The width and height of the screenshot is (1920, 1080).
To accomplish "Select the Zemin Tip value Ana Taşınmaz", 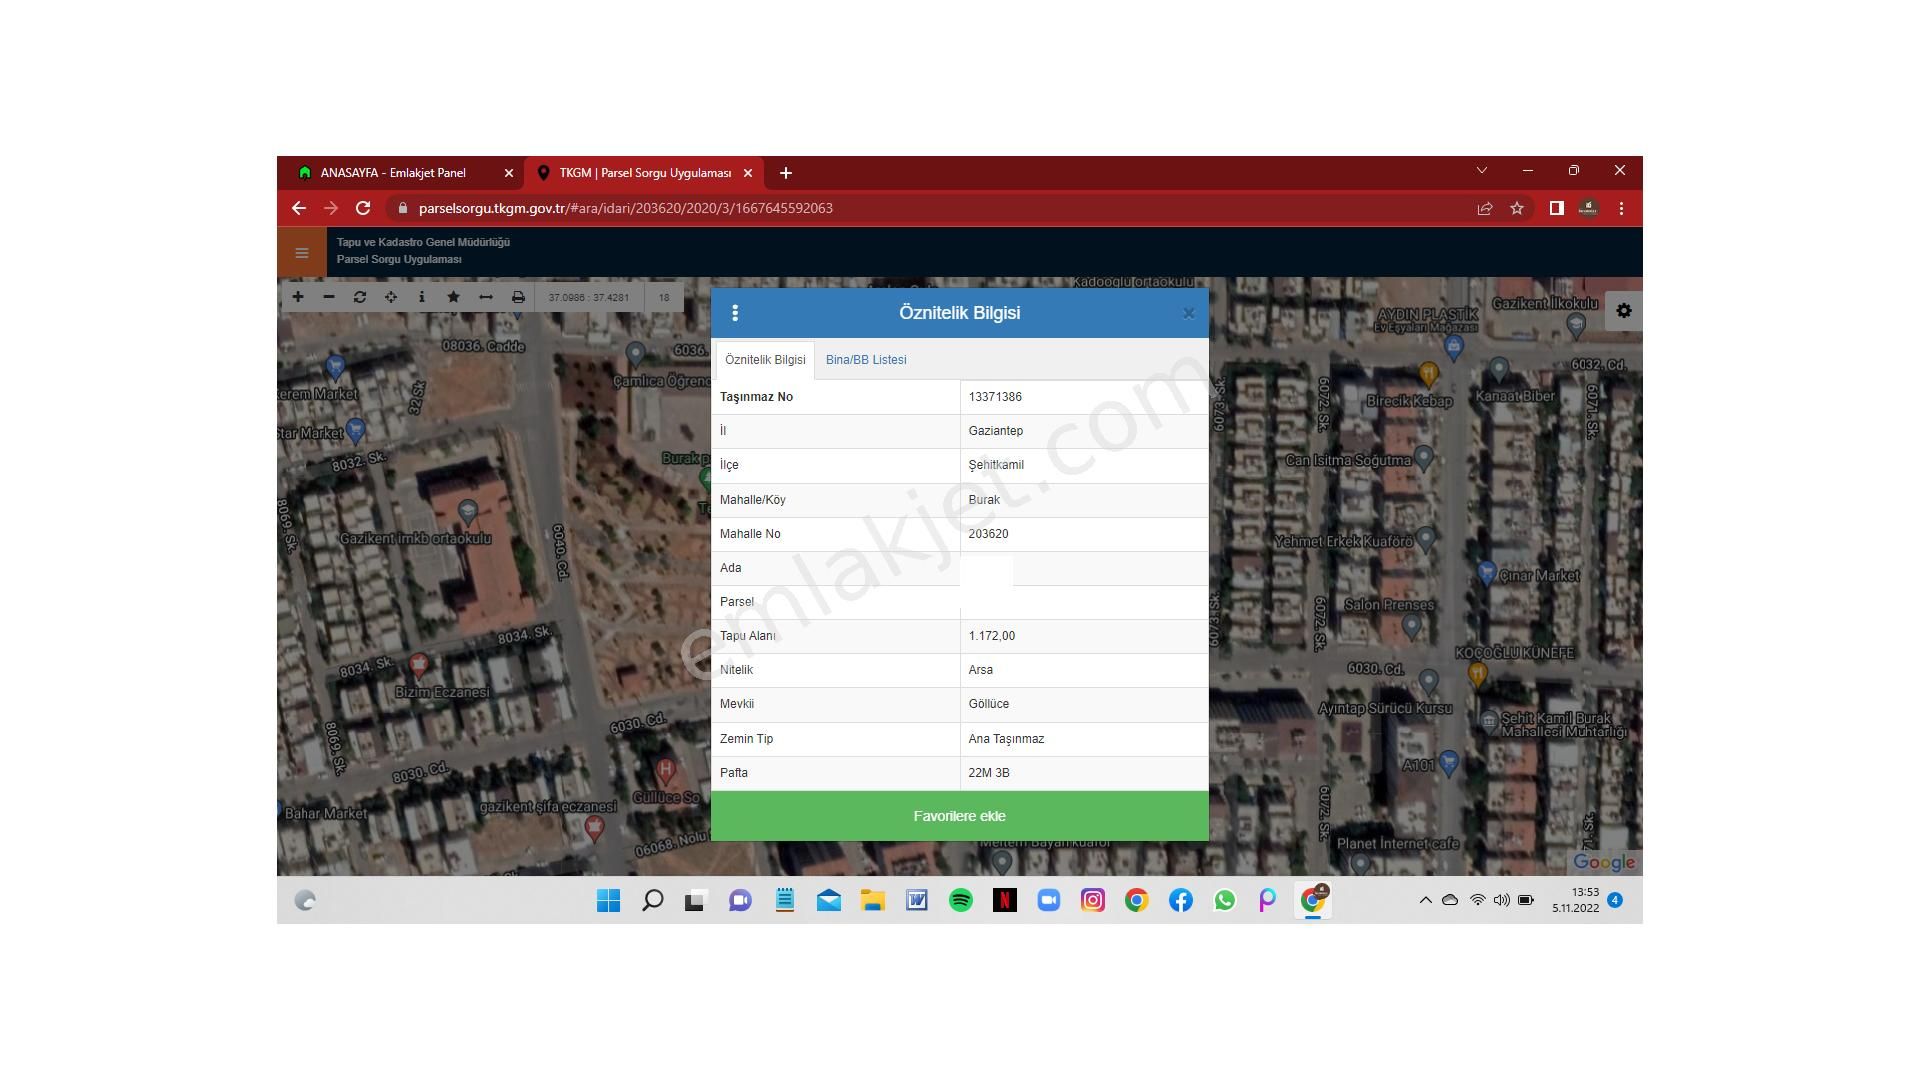I will pos(1006,739).
